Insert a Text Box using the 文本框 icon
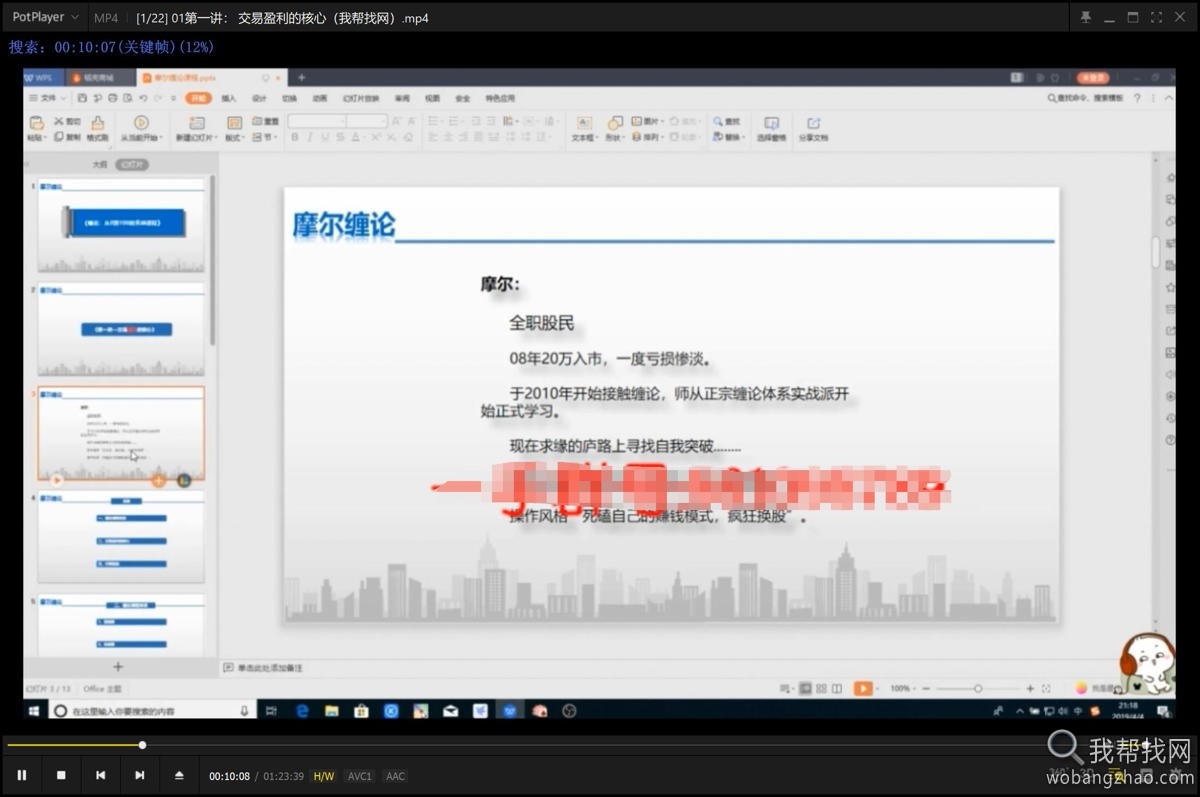 pos(583,122)
